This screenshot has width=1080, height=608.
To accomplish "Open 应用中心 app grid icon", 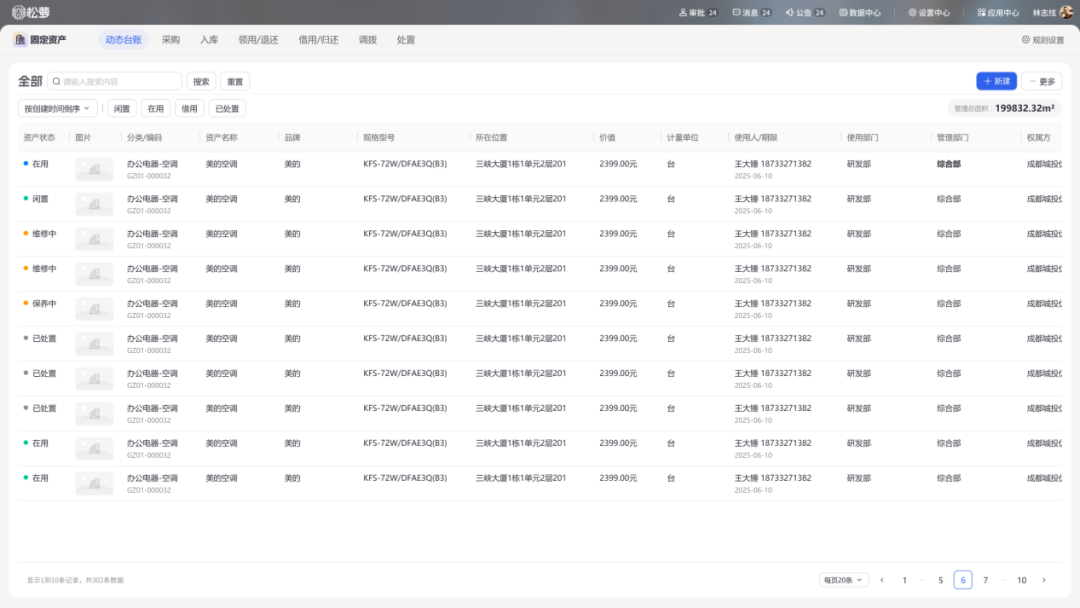I will coord(981,13).
